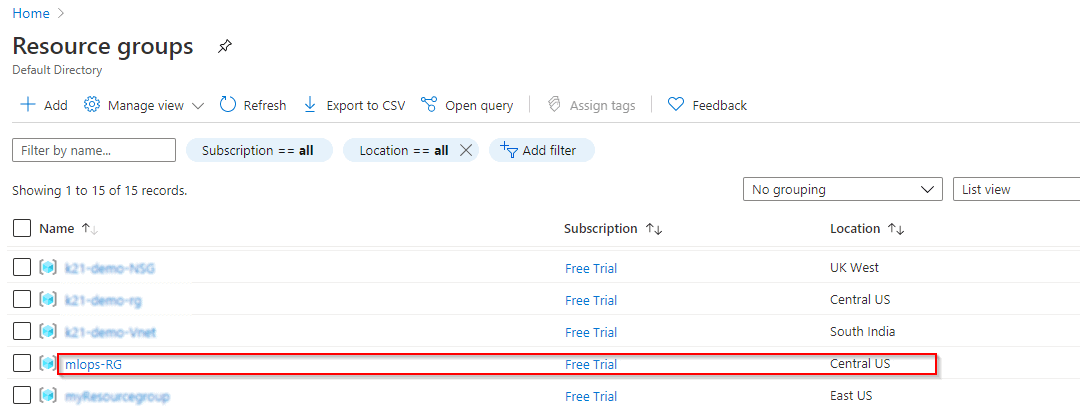Click the Refresh icon in toolbar
1080x410 pixels.
(x=228, y=105)
